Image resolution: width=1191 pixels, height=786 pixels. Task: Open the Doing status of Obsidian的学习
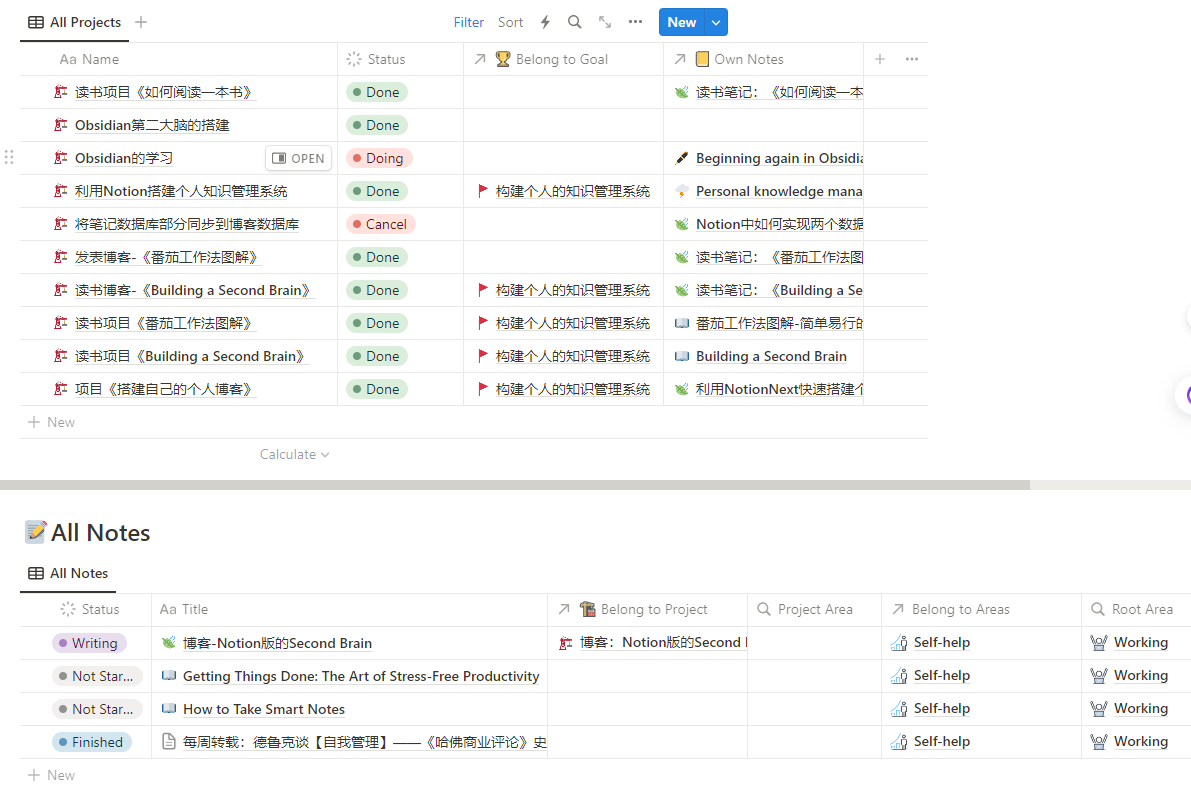coord(379,158)
